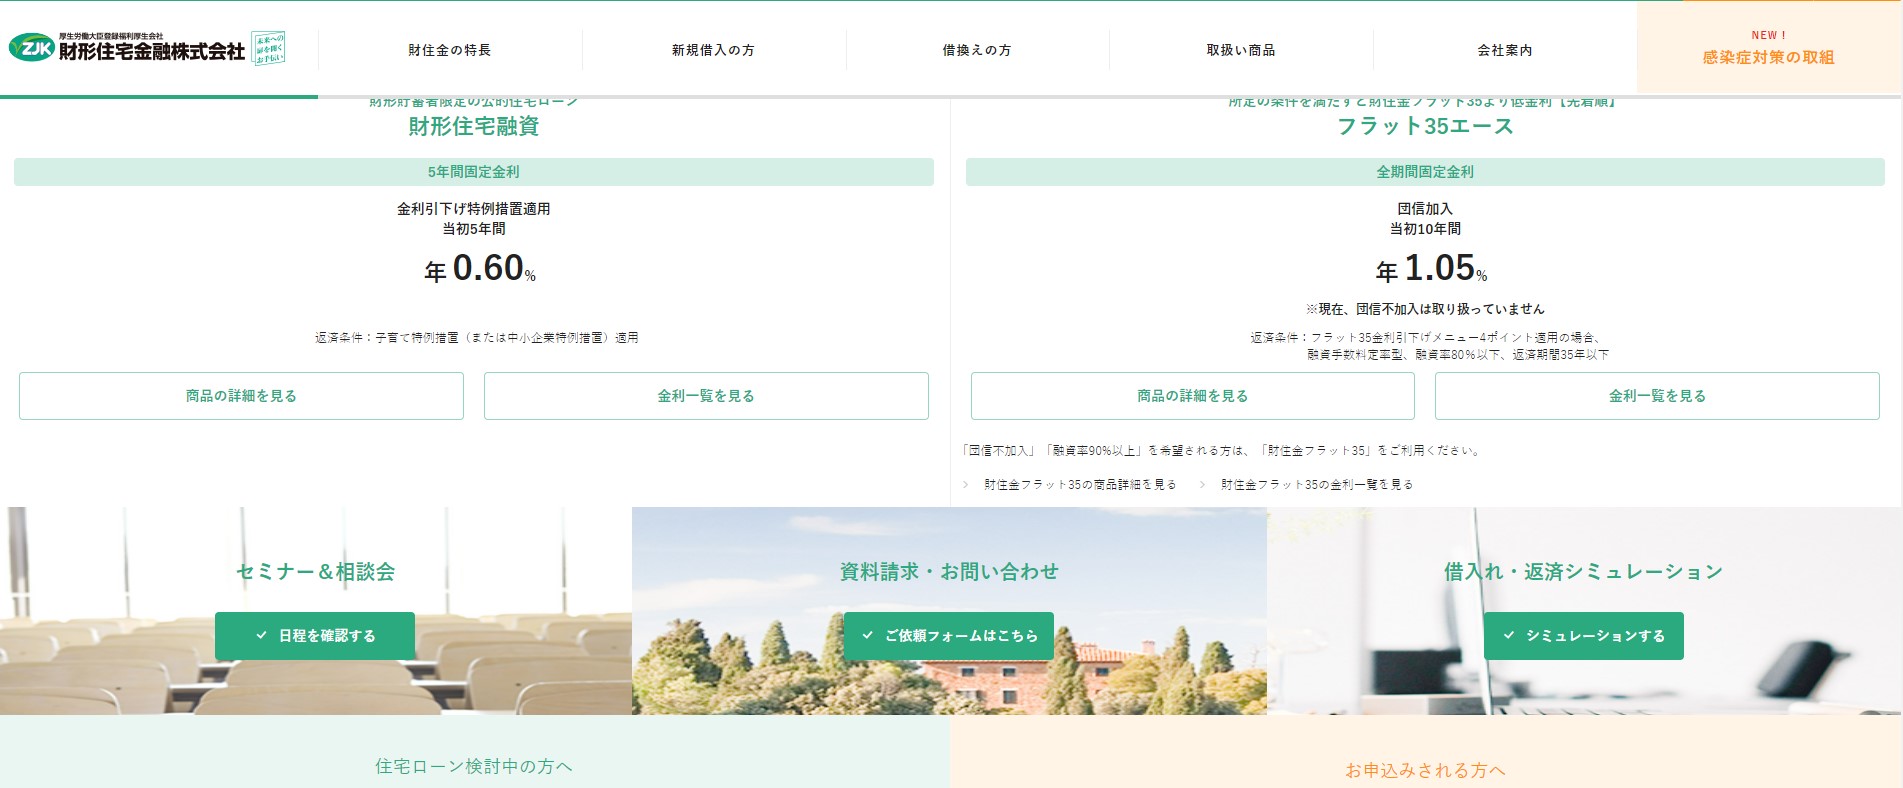Open the NEW! 感染症対策の取組 tab
Screen dimensions: 1903x788
point(1769,48)
